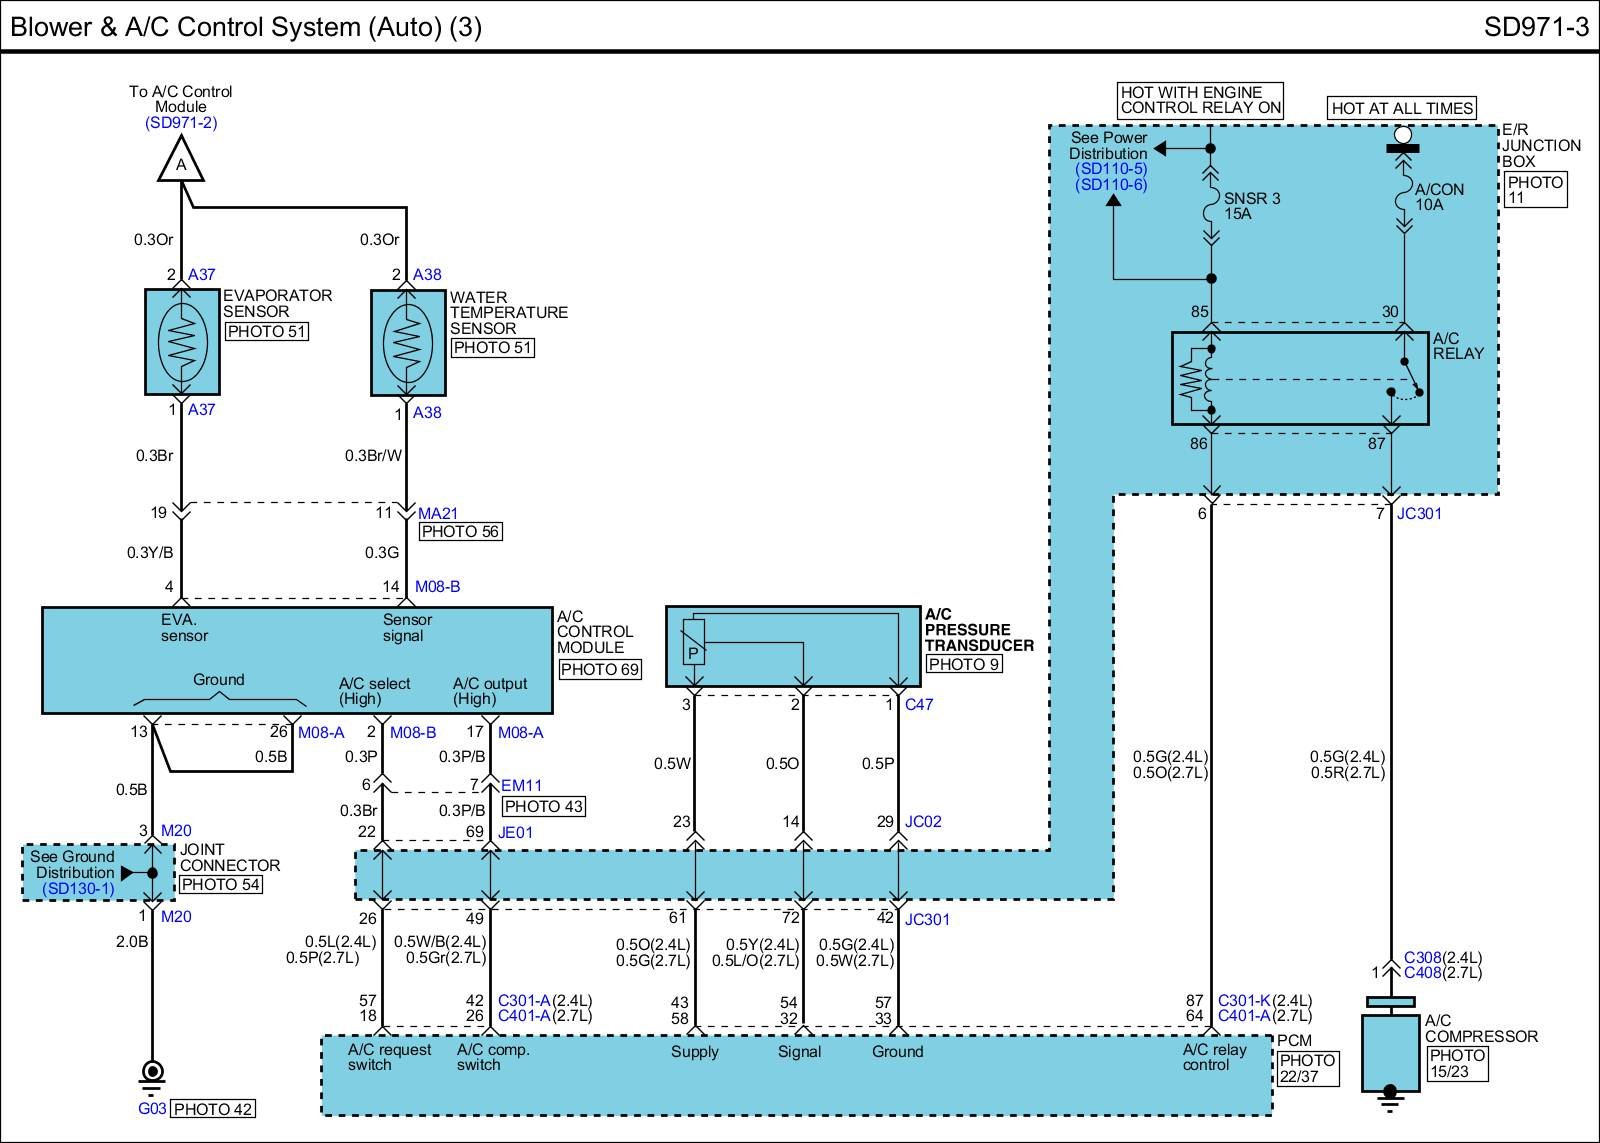Follow the SD110-6 reference link
The height and width of the screenshot is (1143, 1600).
pos(1111,185)
